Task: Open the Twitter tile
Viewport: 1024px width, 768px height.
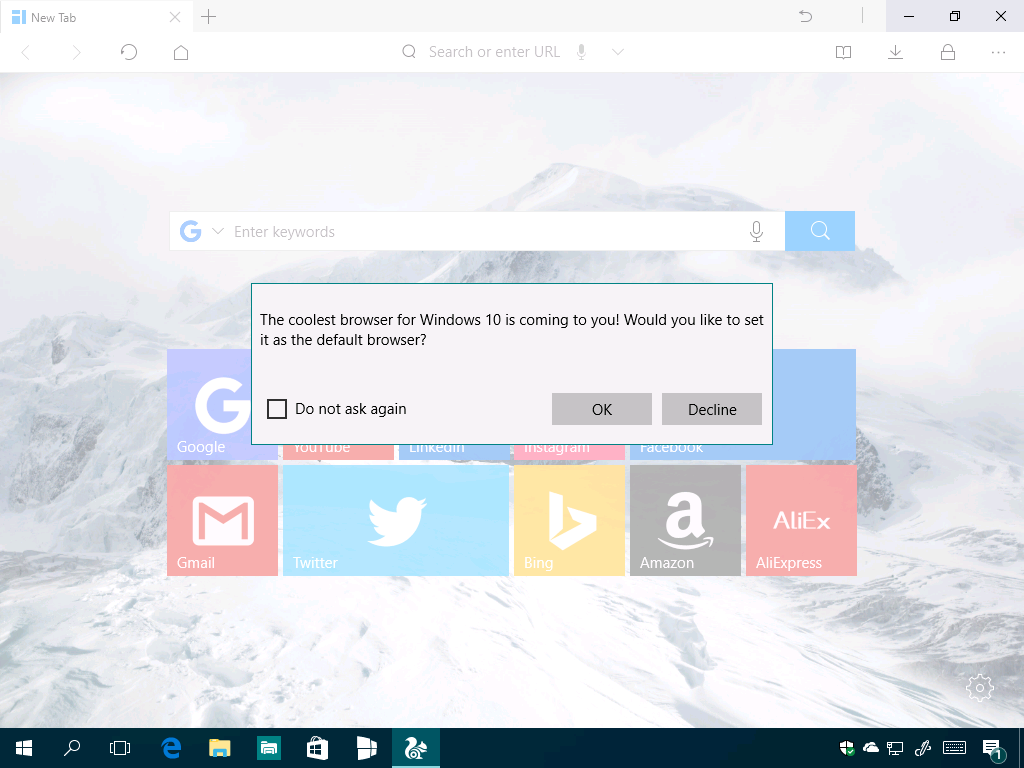Action: [396, 520]
